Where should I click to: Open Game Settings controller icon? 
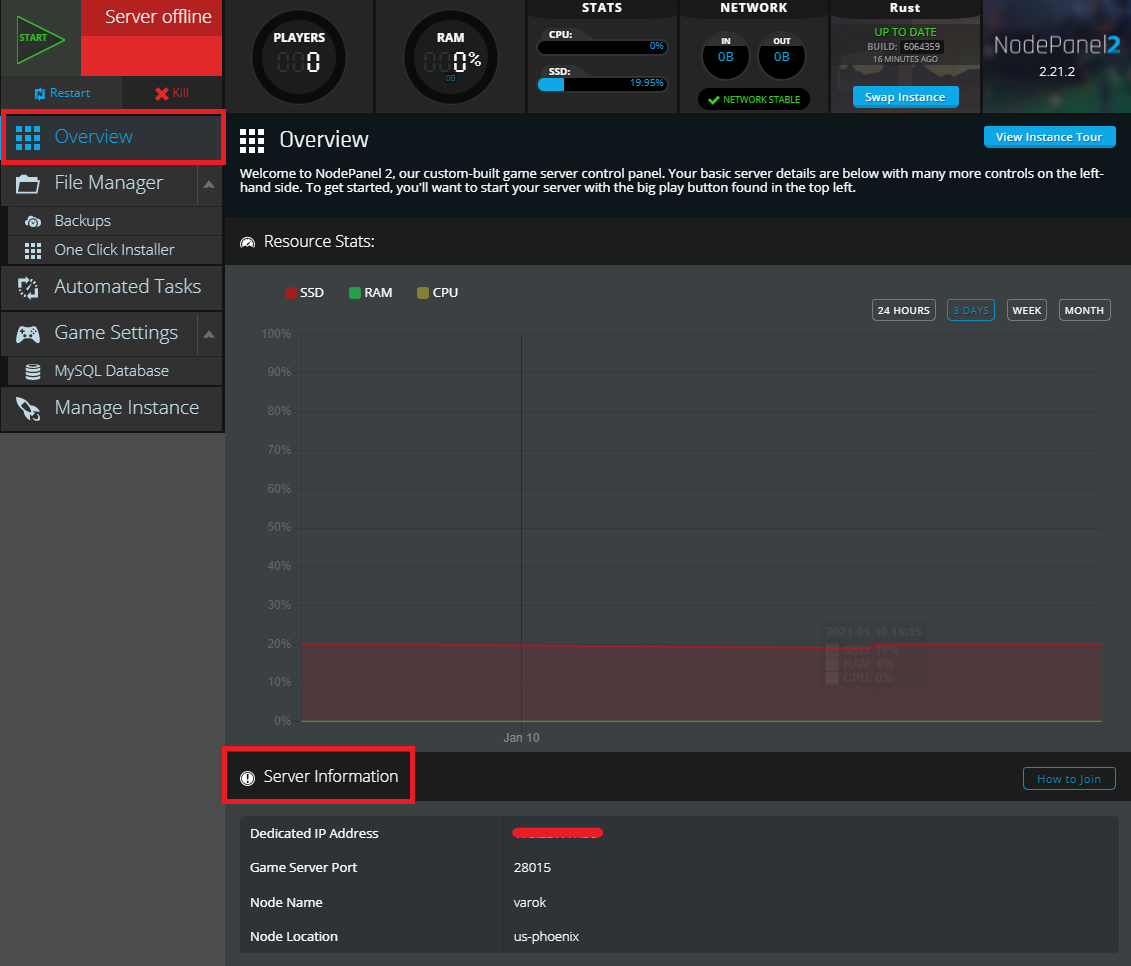28,334
